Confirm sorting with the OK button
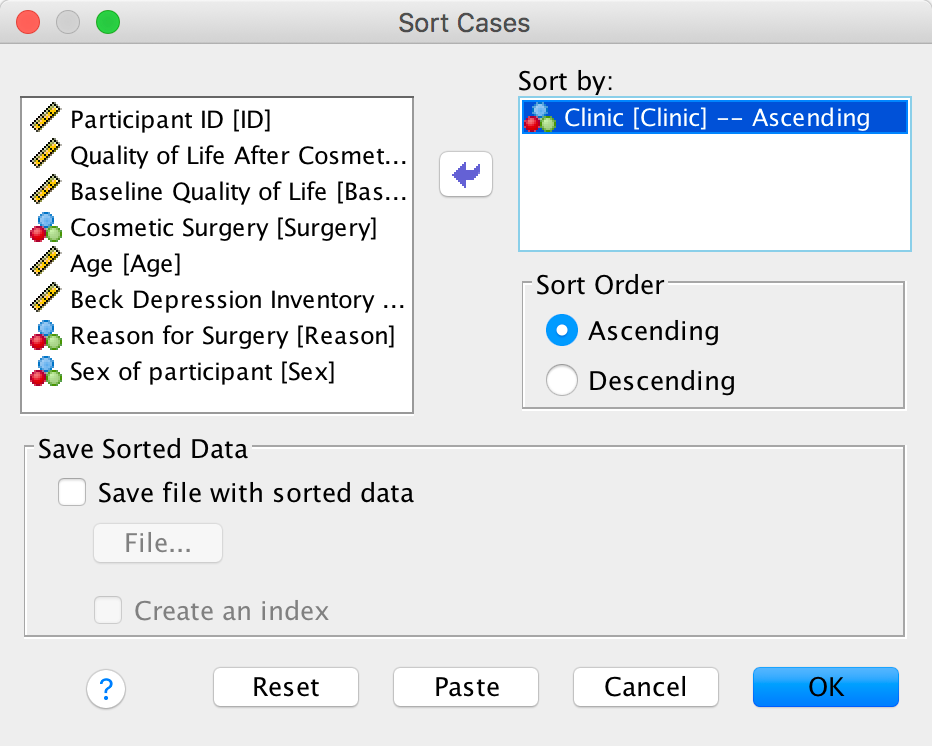 pyautogui.click(x=826, y=687)
